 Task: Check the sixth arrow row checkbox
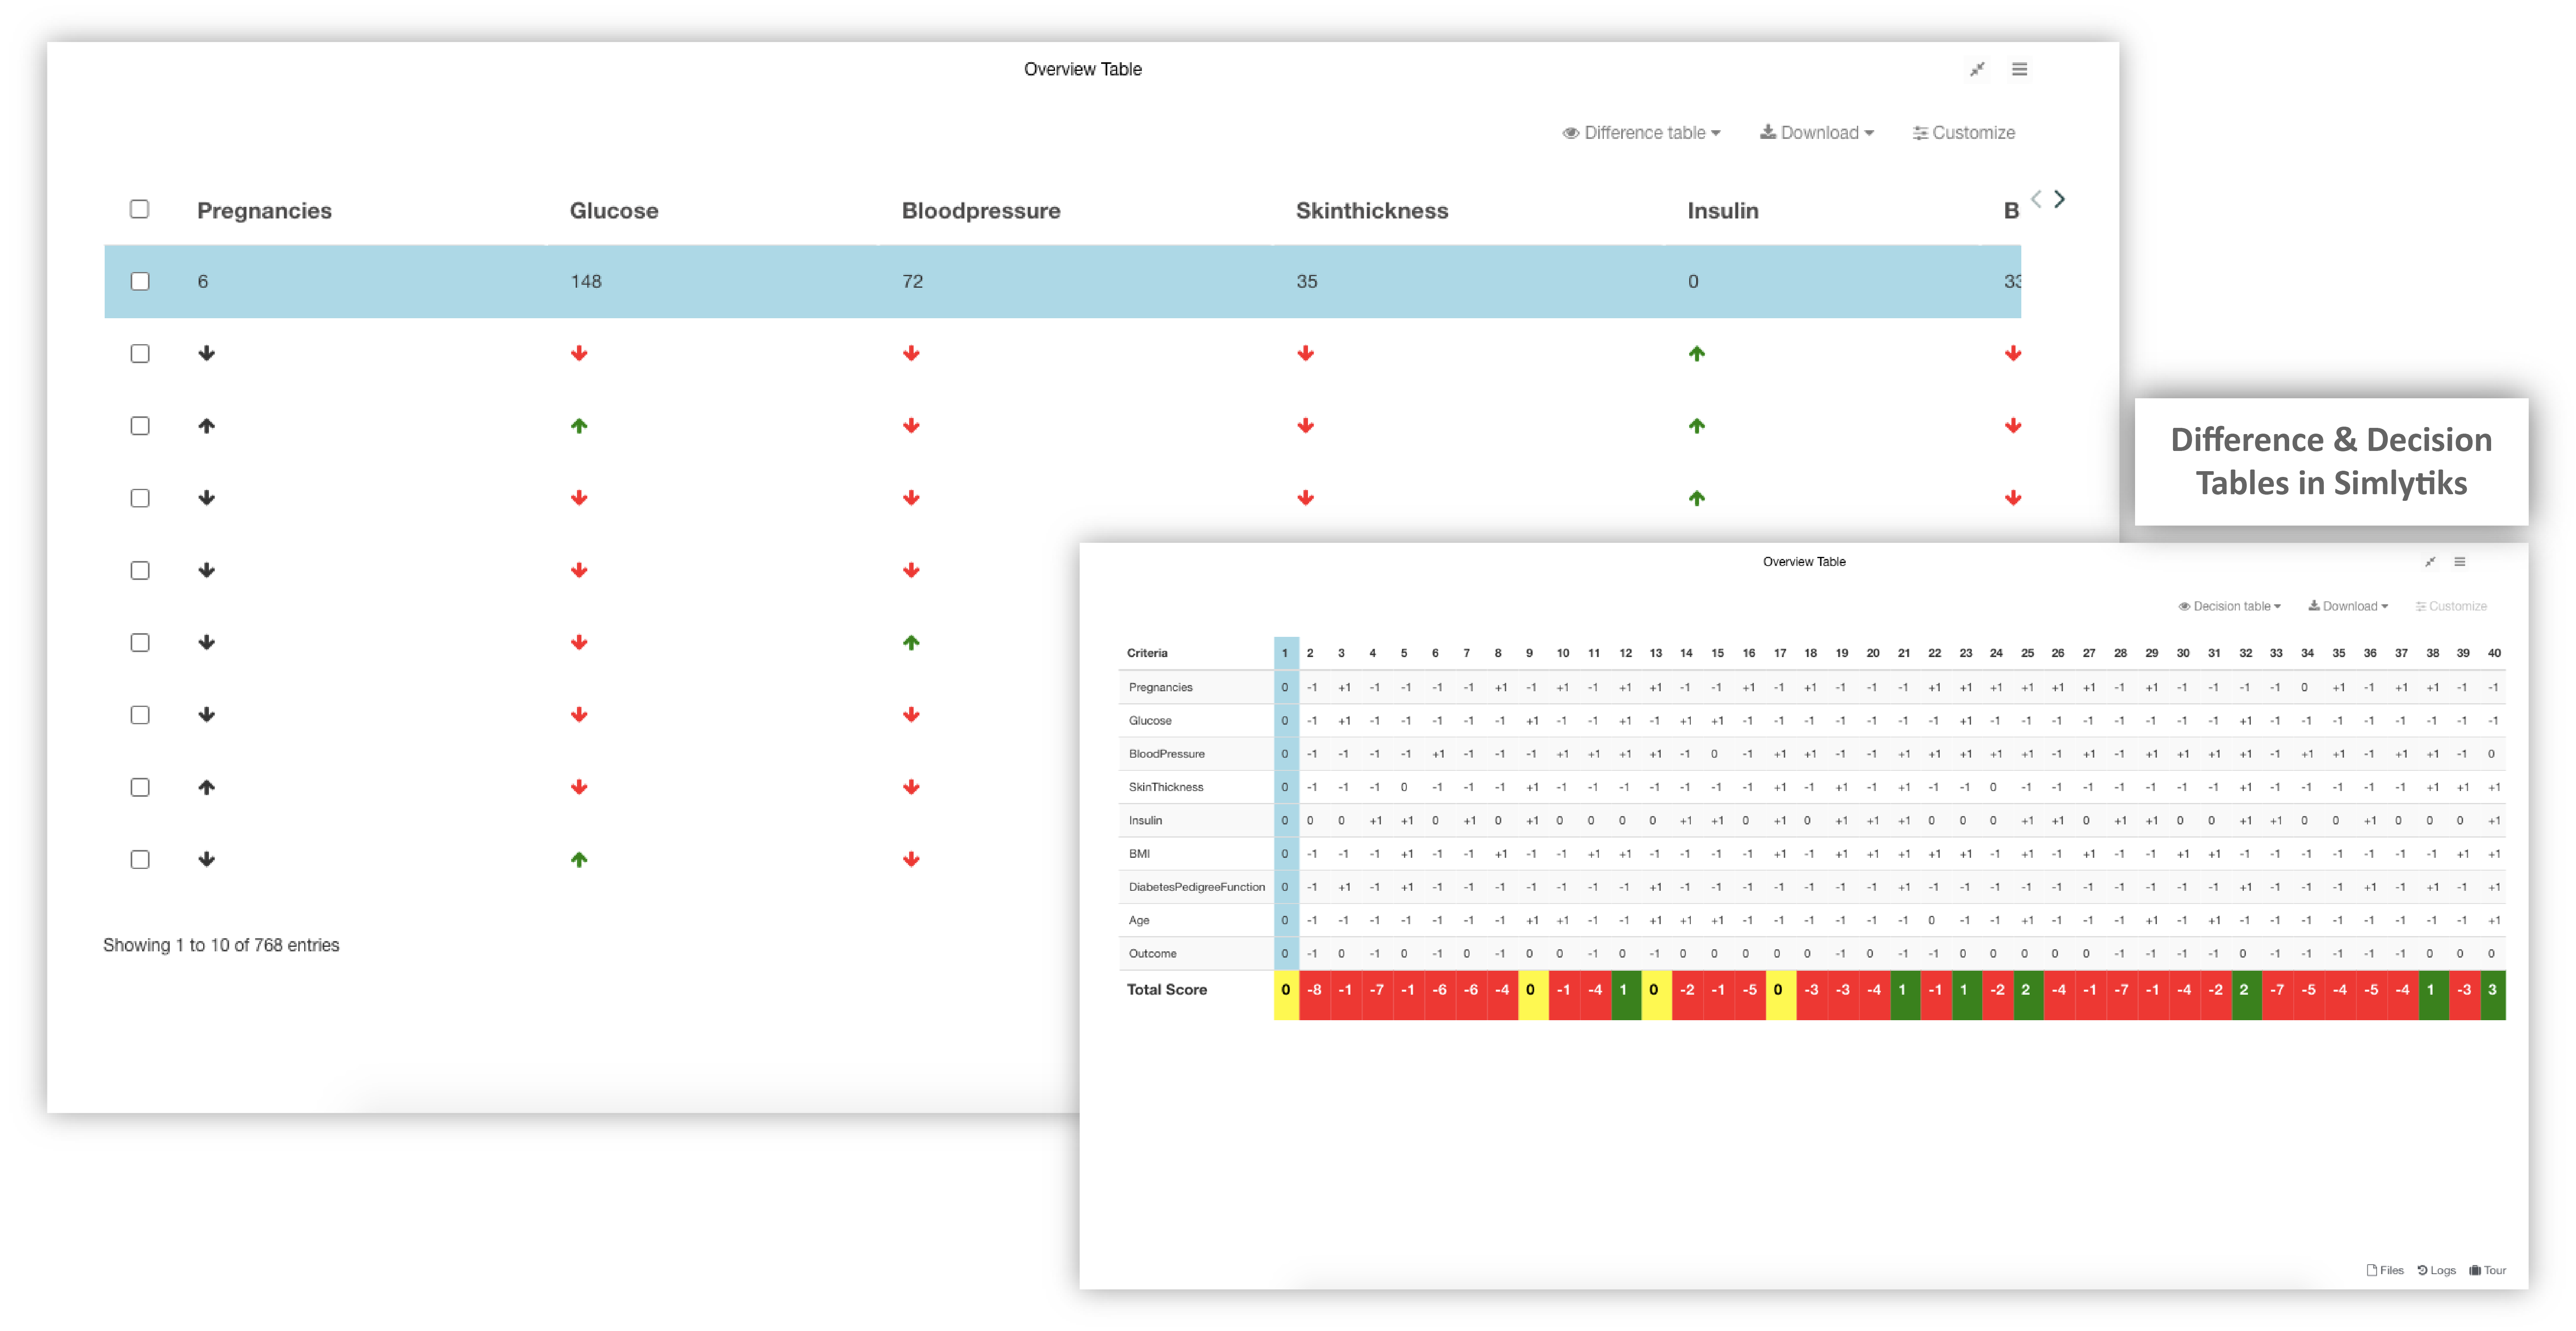[x=140, y=715]
